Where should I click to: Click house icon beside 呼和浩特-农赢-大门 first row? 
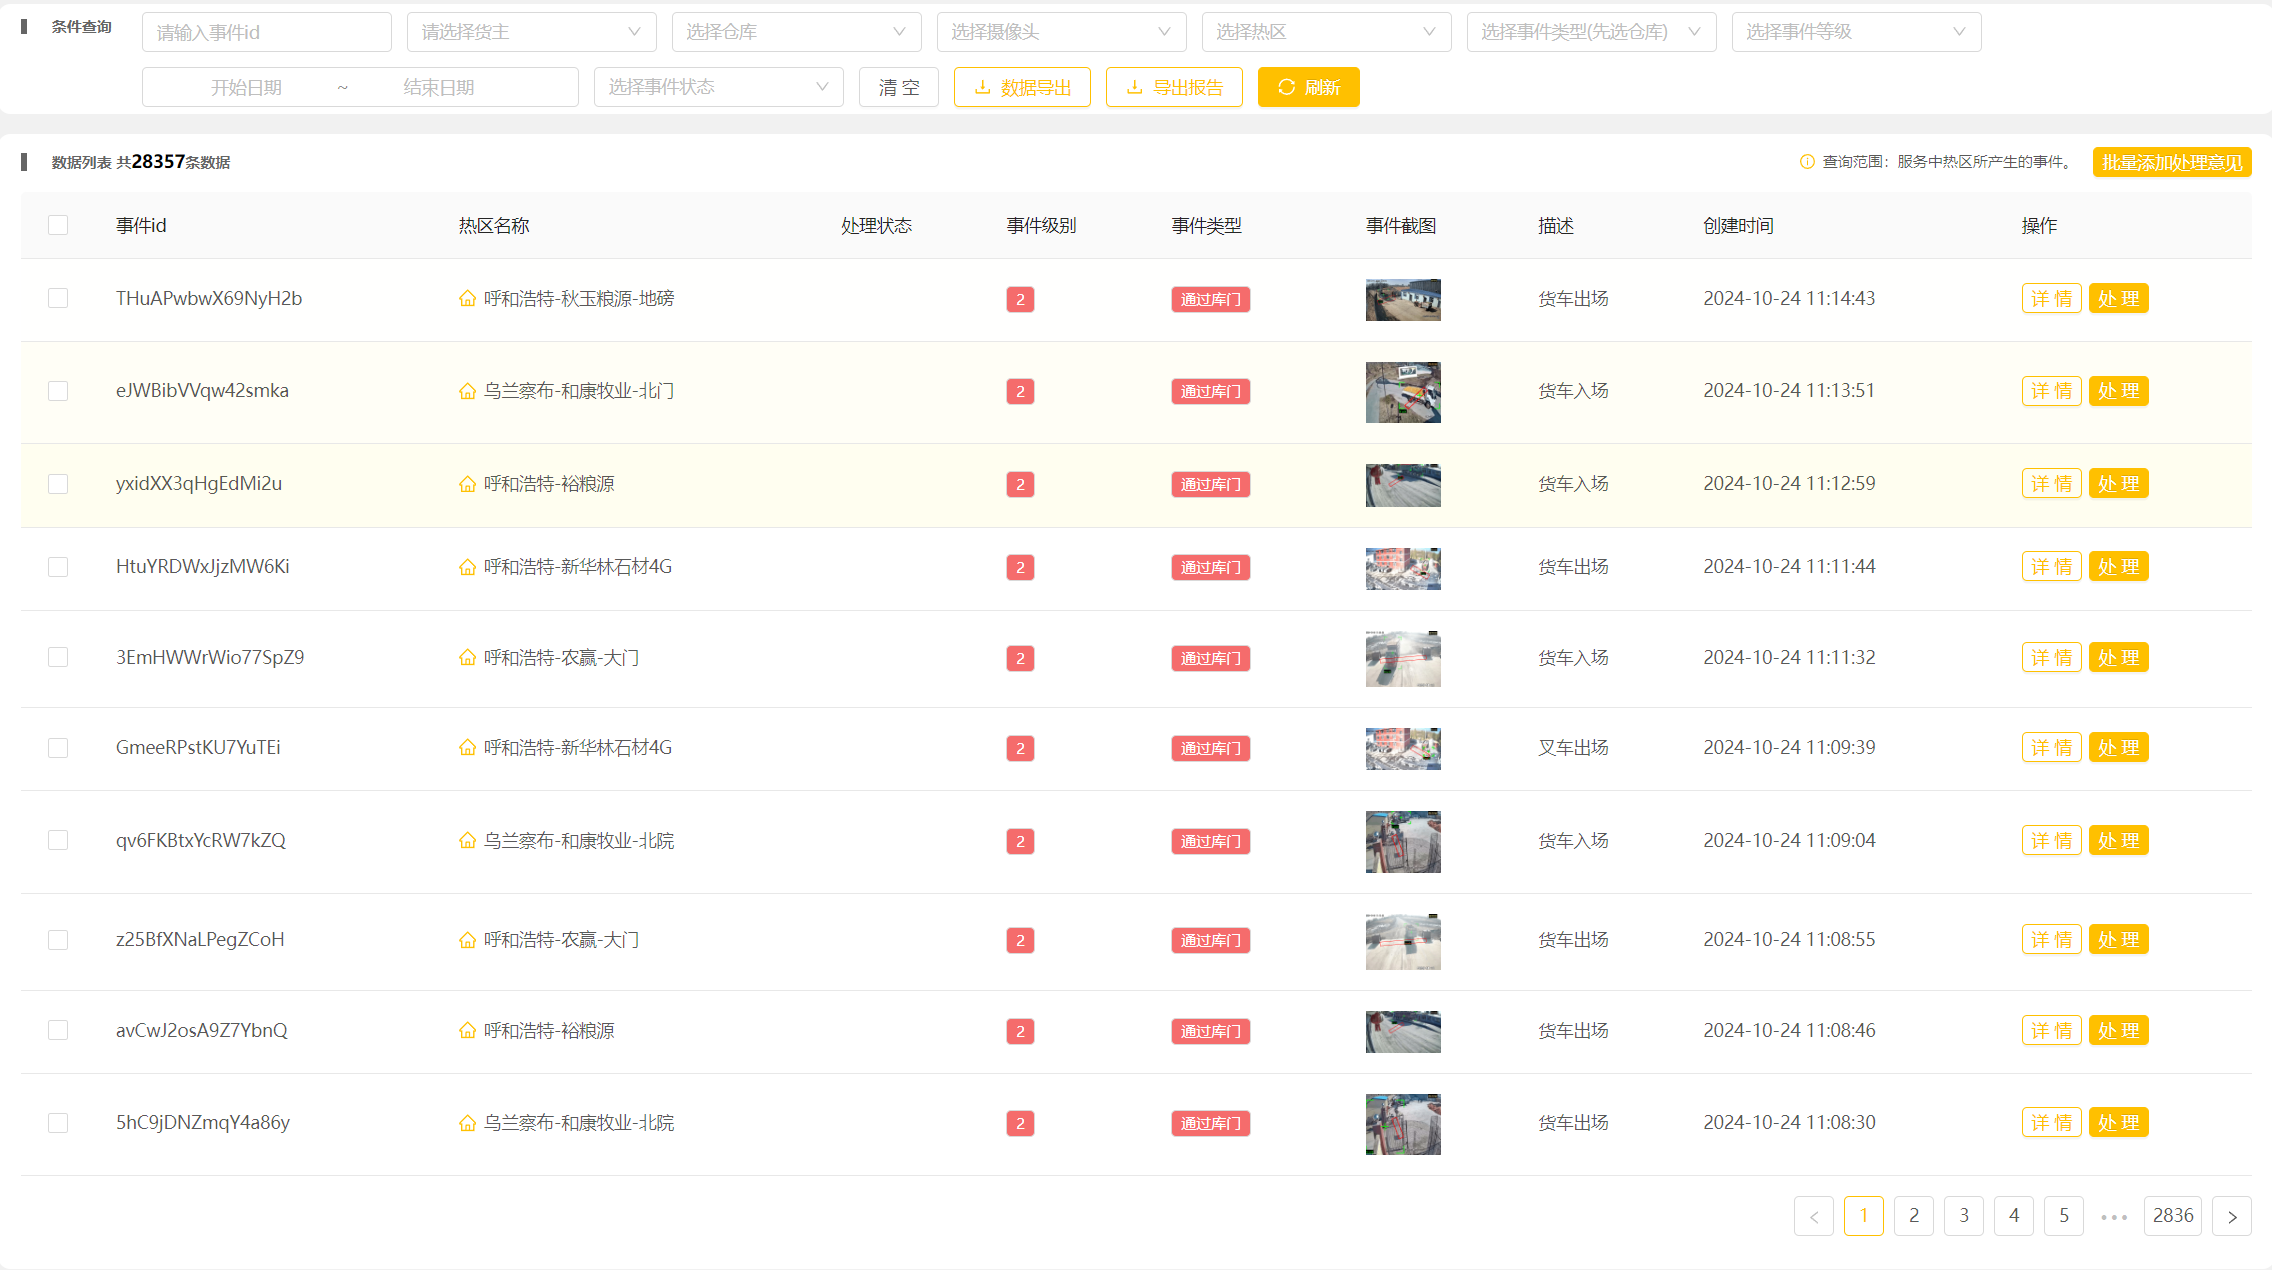[467, 658]
